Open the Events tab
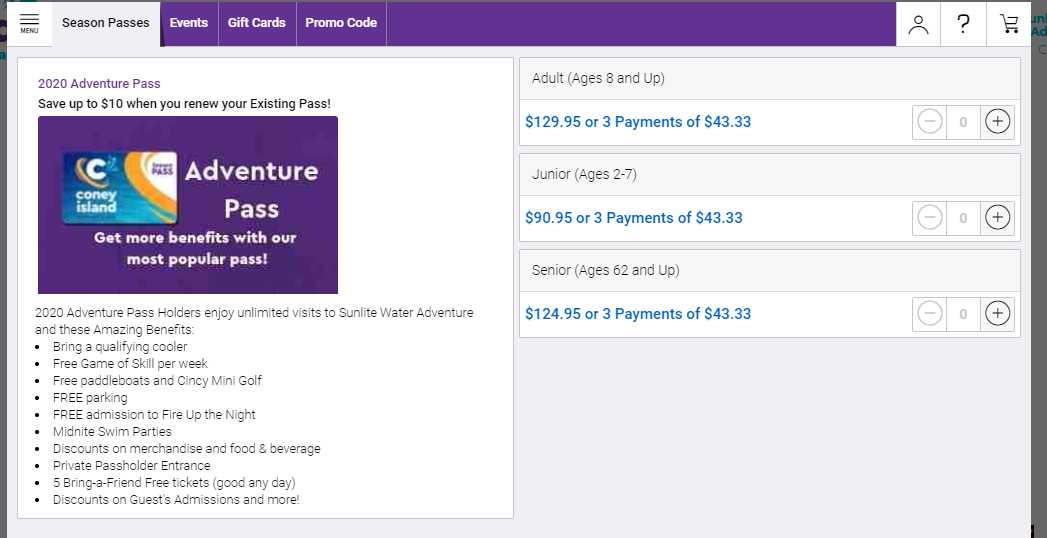Screen dimensions: 1047x538 189,23
